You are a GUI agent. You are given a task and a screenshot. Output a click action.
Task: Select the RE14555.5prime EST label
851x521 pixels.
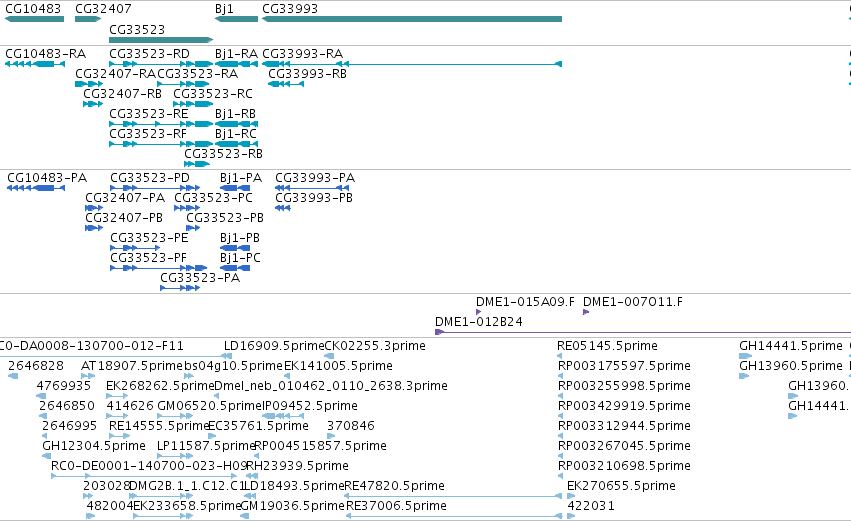point(159,427)
